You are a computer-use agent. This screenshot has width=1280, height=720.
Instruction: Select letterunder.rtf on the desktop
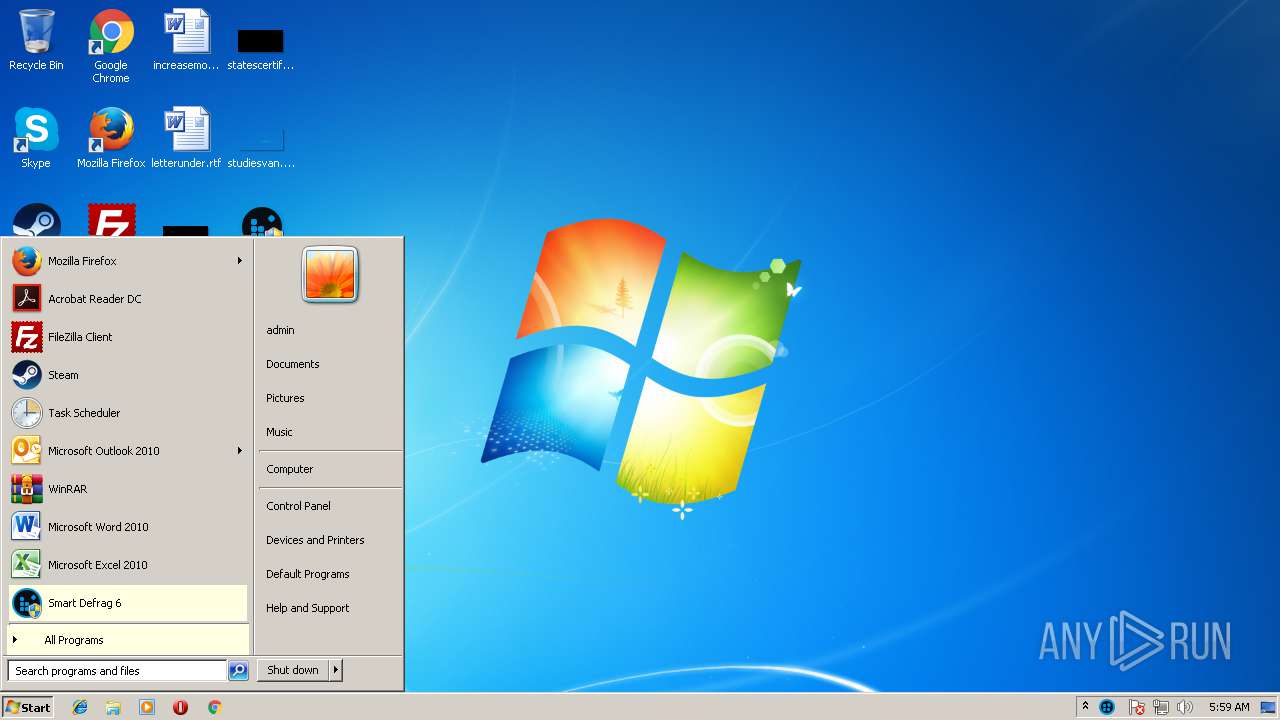[186, 138]
